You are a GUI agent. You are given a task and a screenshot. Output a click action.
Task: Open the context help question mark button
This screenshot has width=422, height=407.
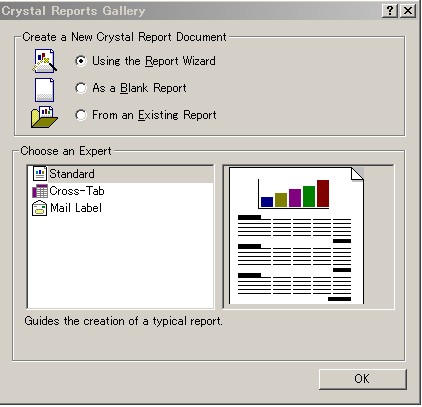coord(390,11)
